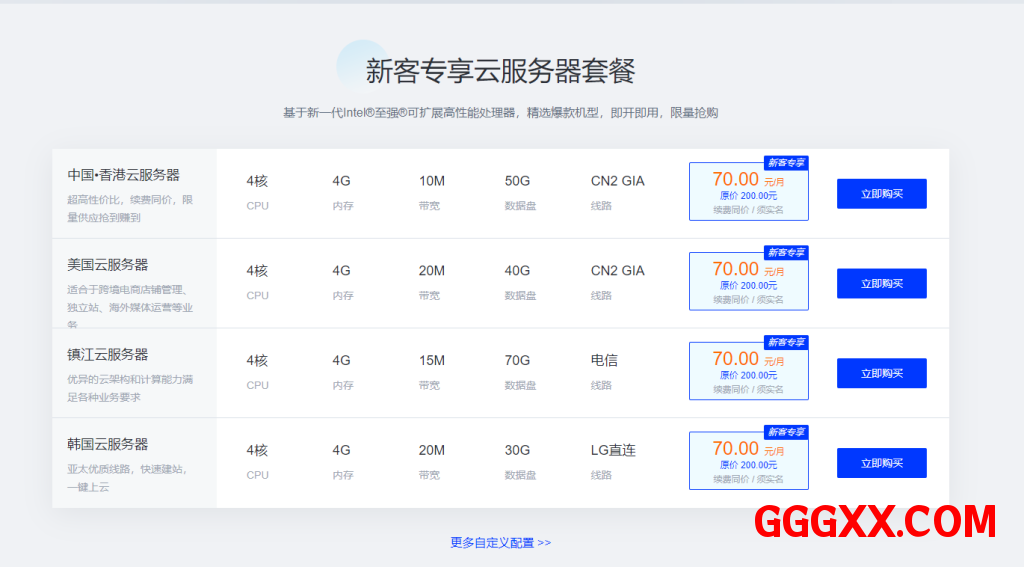Open the 更多自定义配置 link
Image resolution: width=1024 pixels, height=567 pixels.
click(500, 543)
